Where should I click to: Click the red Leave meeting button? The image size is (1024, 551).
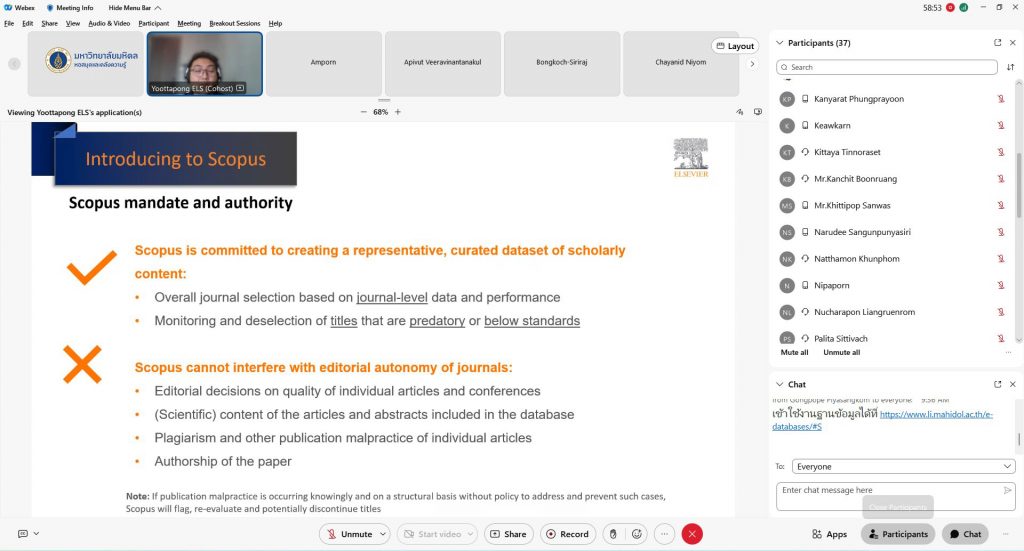click(692, 534)
